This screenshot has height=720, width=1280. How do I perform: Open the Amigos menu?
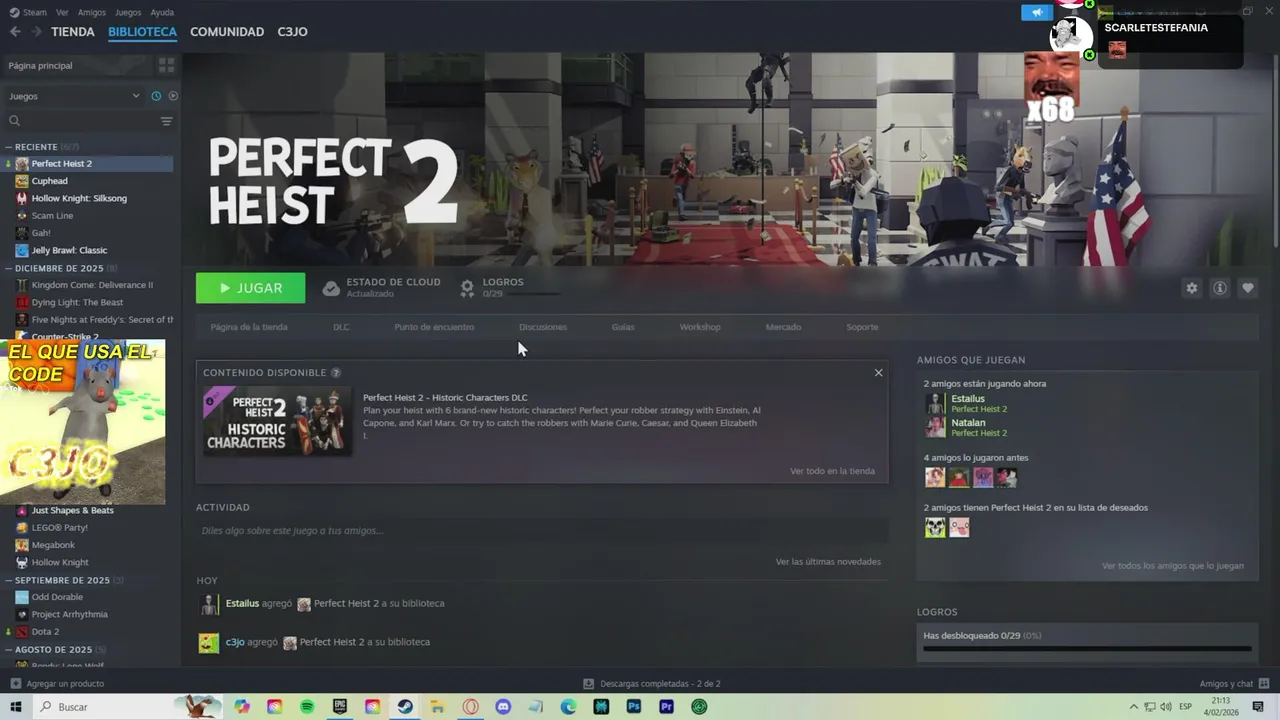tap(91, 12)
